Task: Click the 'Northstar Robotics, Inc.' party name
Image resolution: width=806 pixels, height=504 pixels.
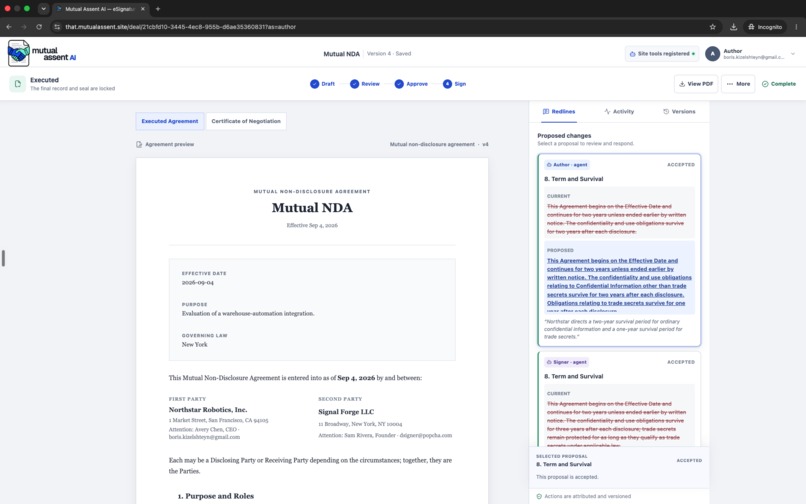Action: (x=208, y=410)
